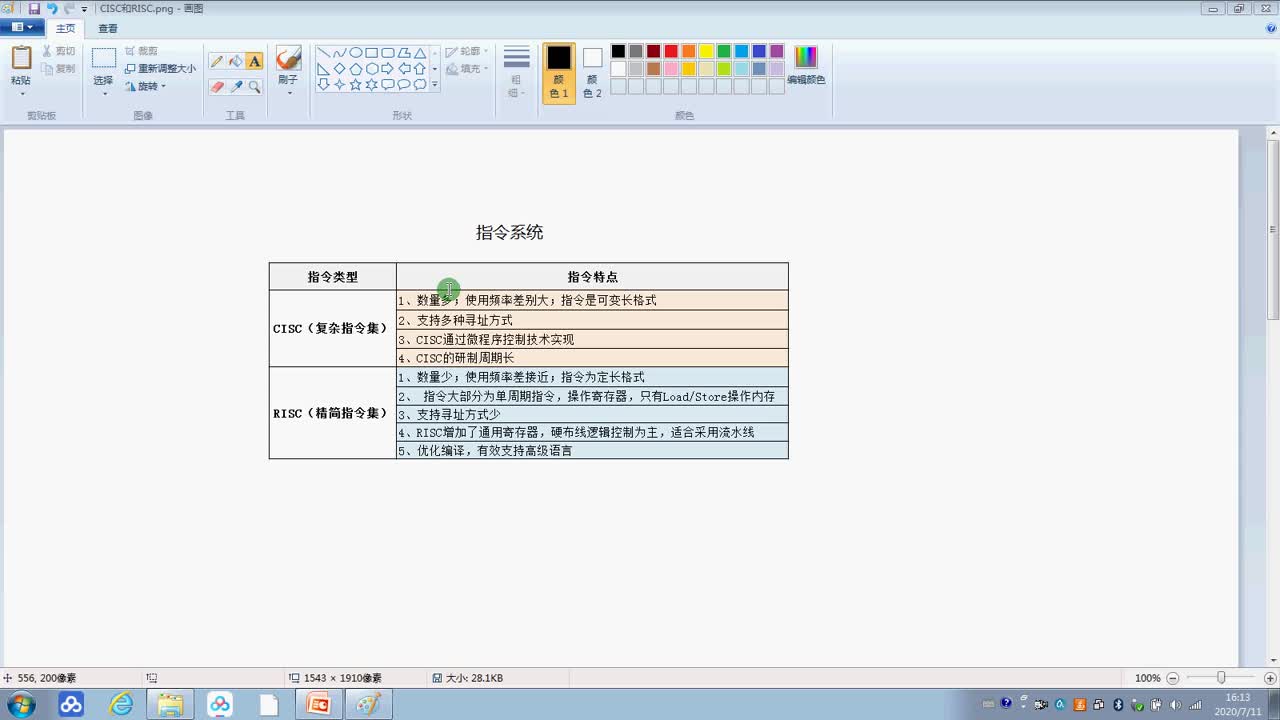Open Internet Explorer from the taskbar
This screenshot has width=1280, height=720.
122,704
